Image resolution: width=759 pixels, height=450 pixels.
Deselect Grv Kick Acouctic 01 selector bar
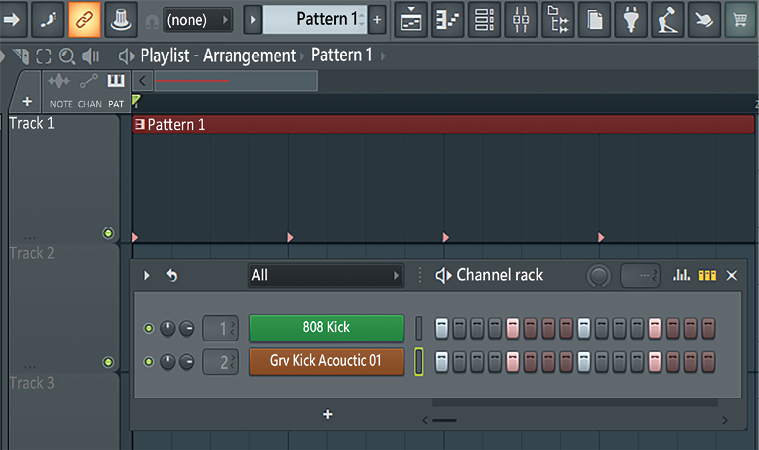pyautogui.click(x=419, y=361)
